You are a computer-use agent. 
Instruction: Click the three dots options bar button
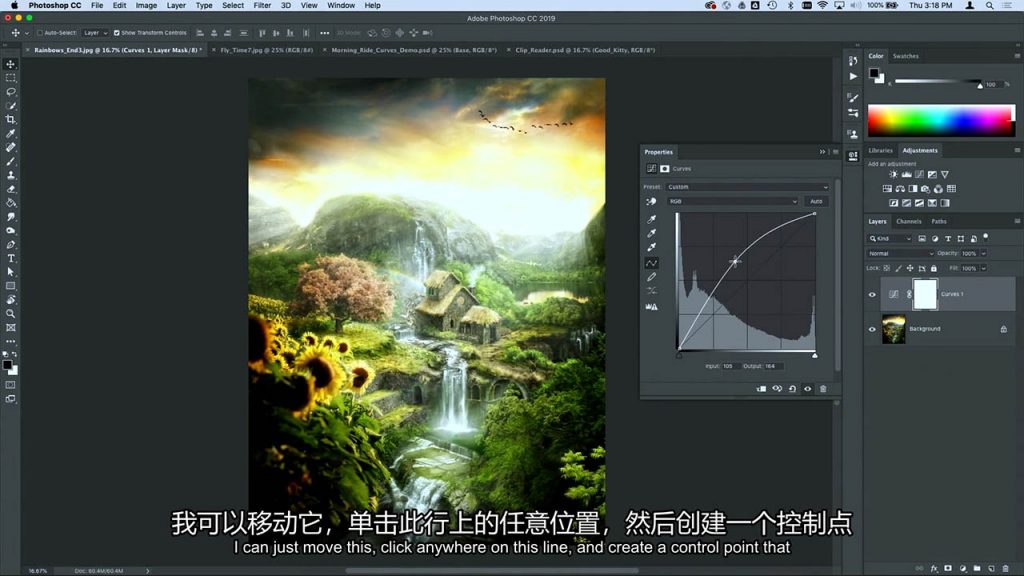[x=325, y=33]
